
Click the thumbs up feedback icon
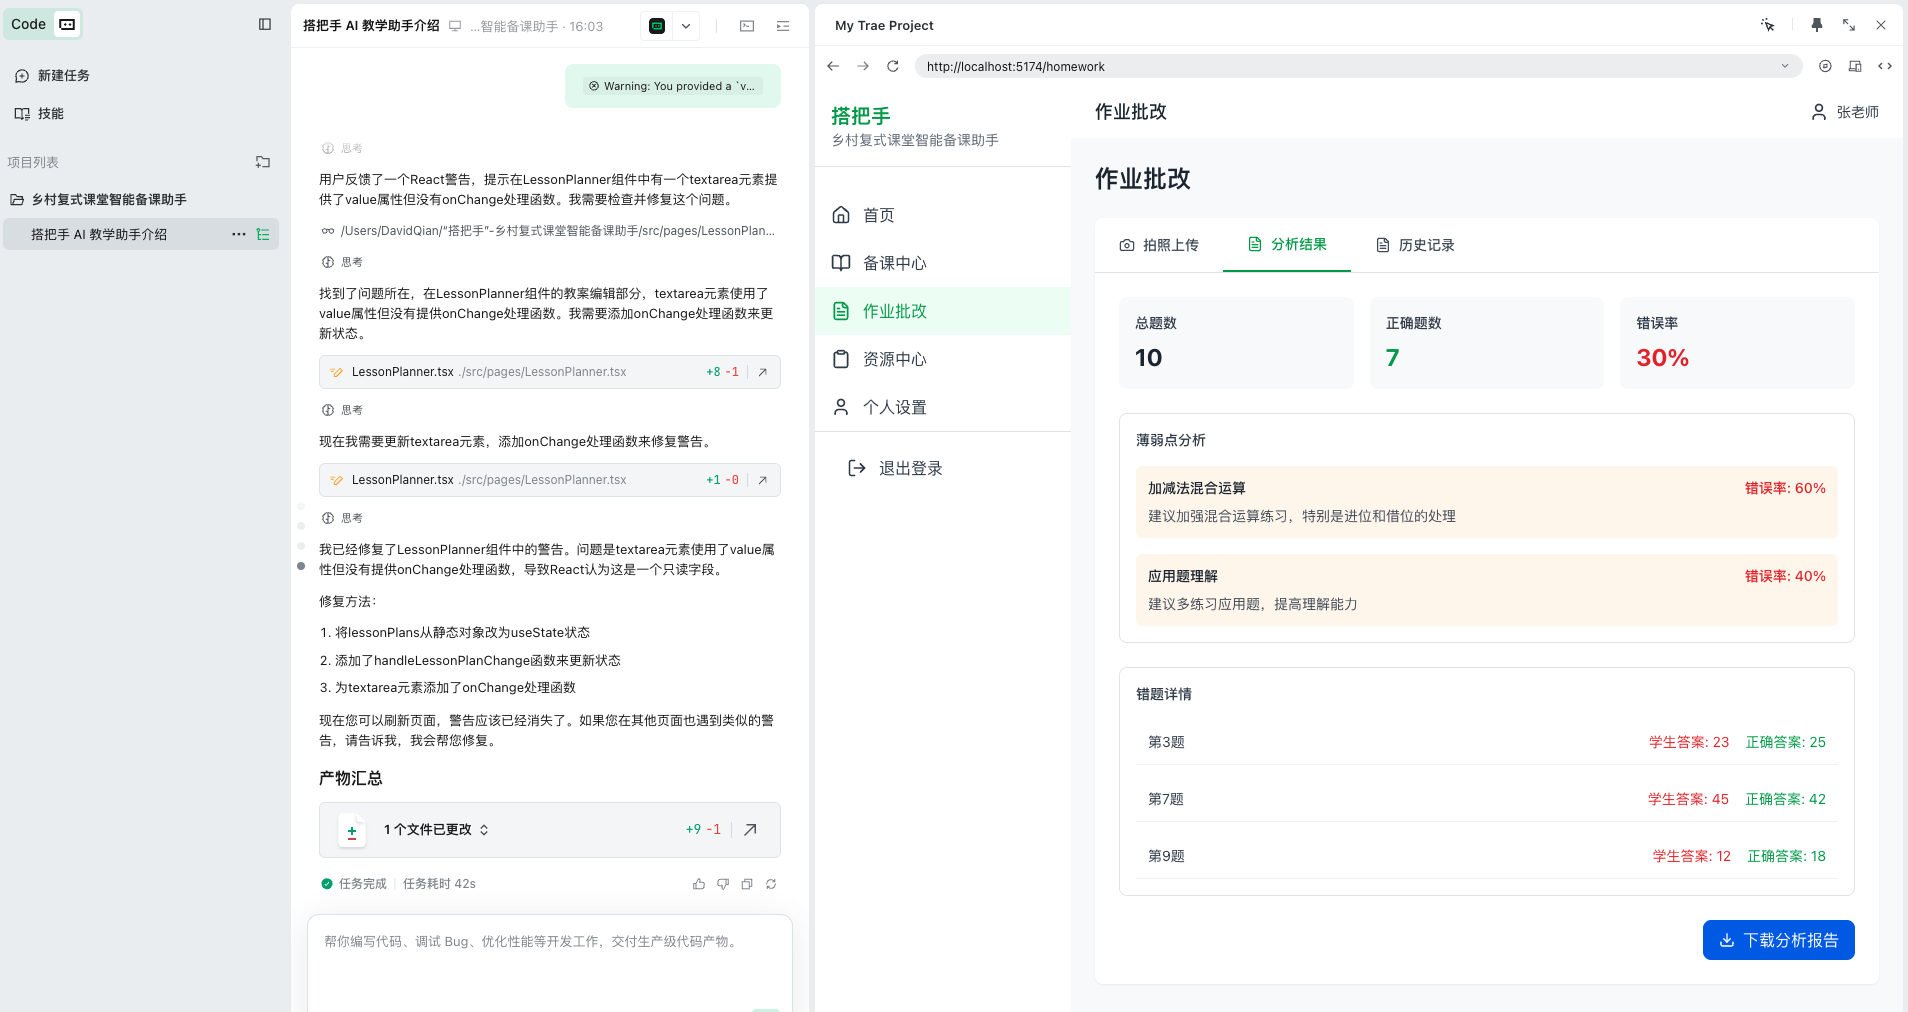click(698, 884)
